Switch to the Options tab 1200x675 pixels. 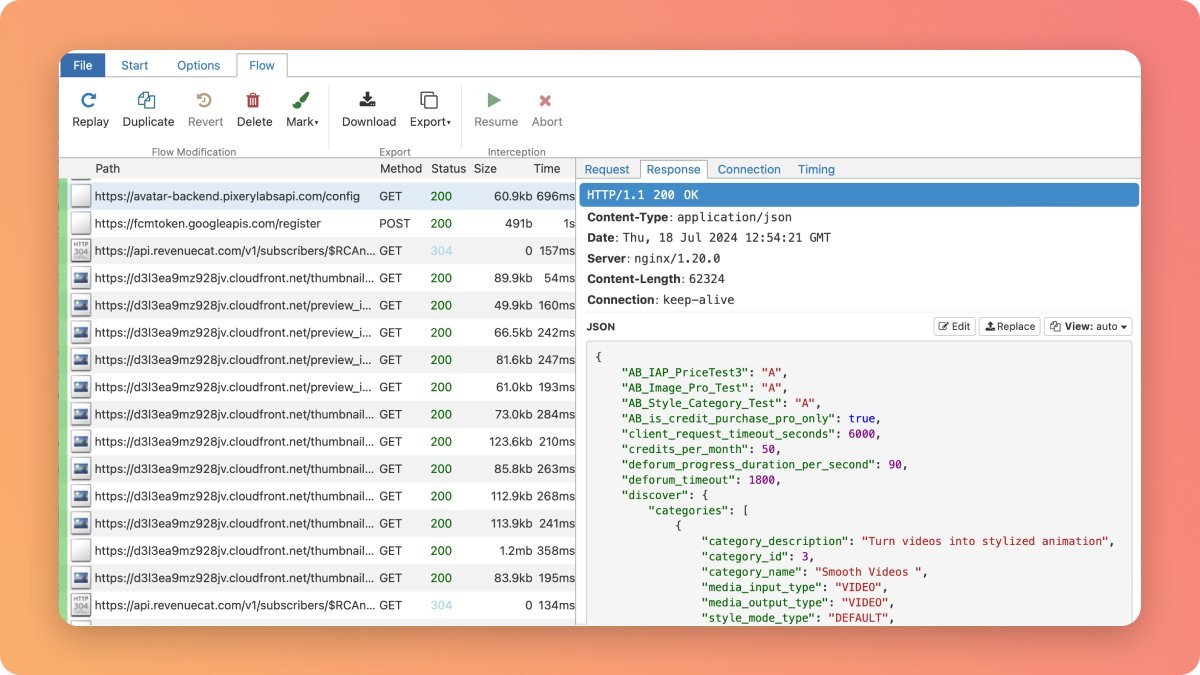point(198,65)
